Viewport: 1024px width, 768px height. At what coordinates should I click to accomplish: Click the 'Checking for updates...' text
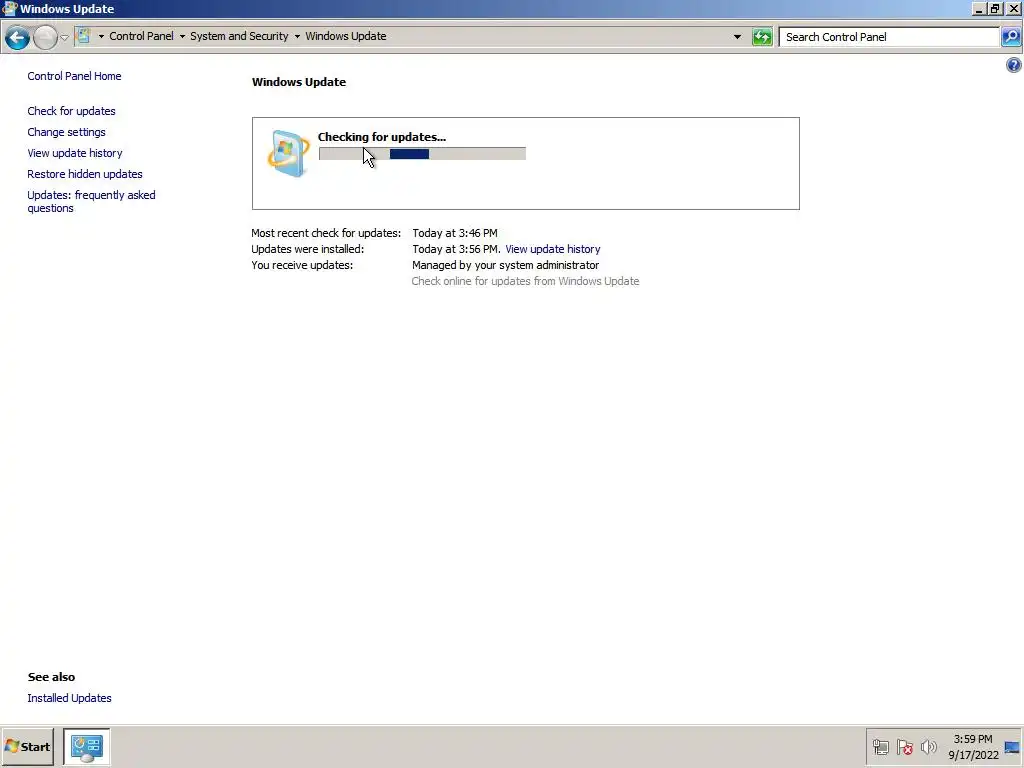381,137
